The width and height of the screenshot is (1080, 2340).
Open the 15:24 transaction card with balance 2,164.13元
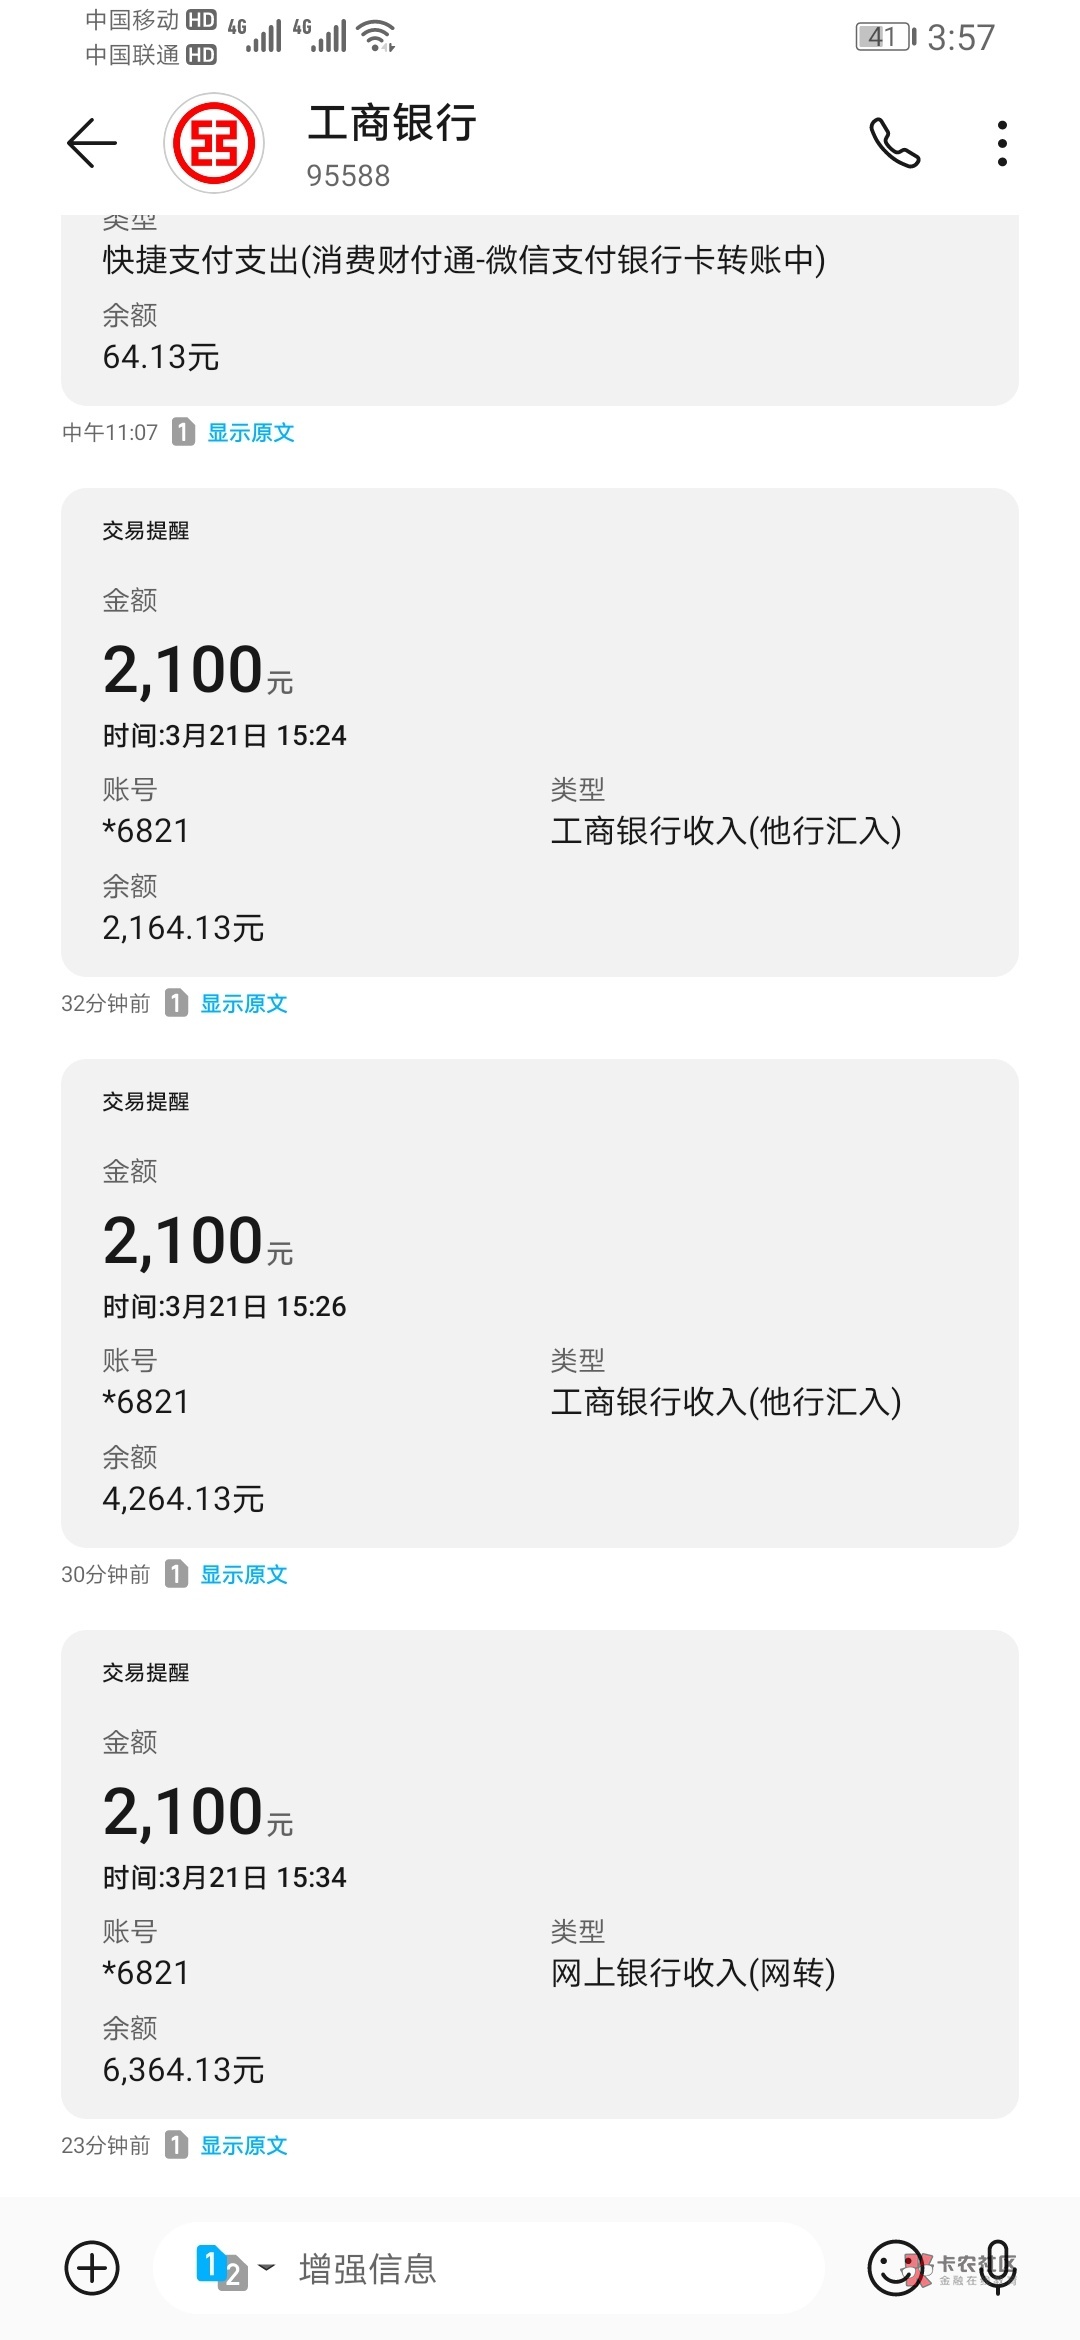pyautogui.click(x=540, y=732)
